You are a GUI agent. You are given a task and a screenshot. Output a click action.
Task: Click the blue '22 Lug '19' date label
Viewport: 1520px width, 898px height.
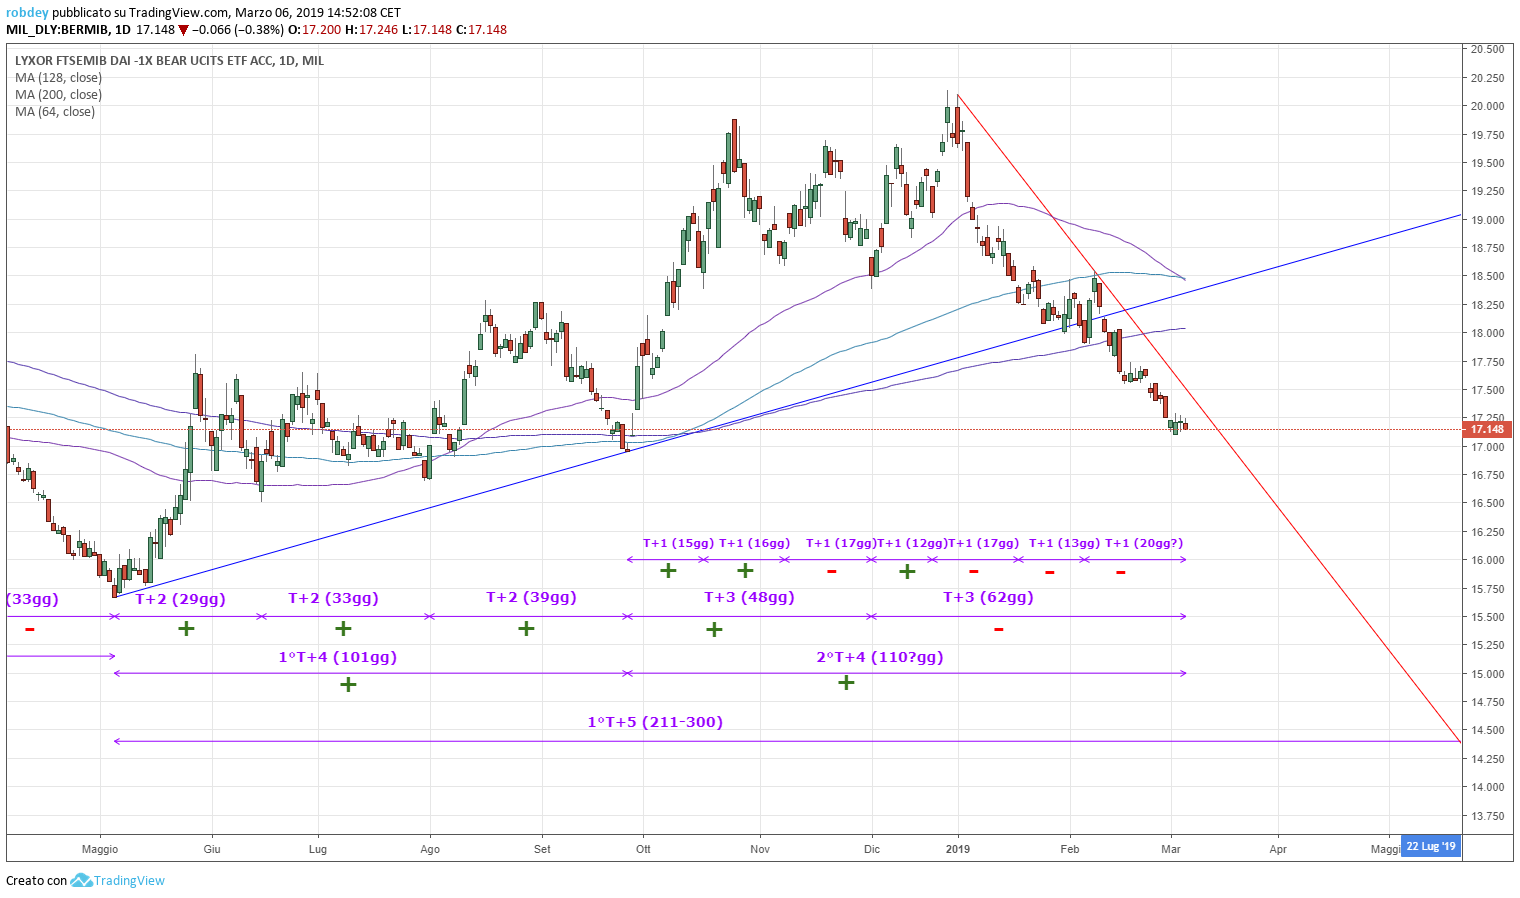pyautogui.click(x=1431, y=846)
